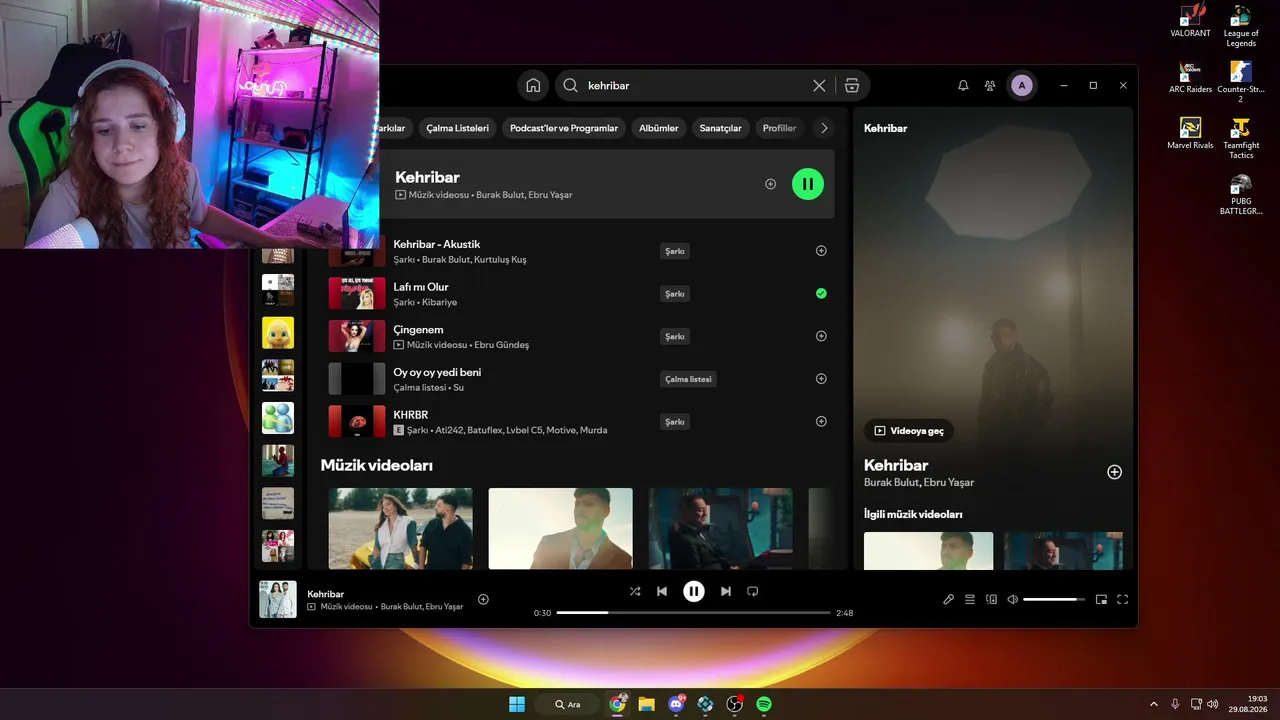Pause playback from the player bar

coord(694,591)
